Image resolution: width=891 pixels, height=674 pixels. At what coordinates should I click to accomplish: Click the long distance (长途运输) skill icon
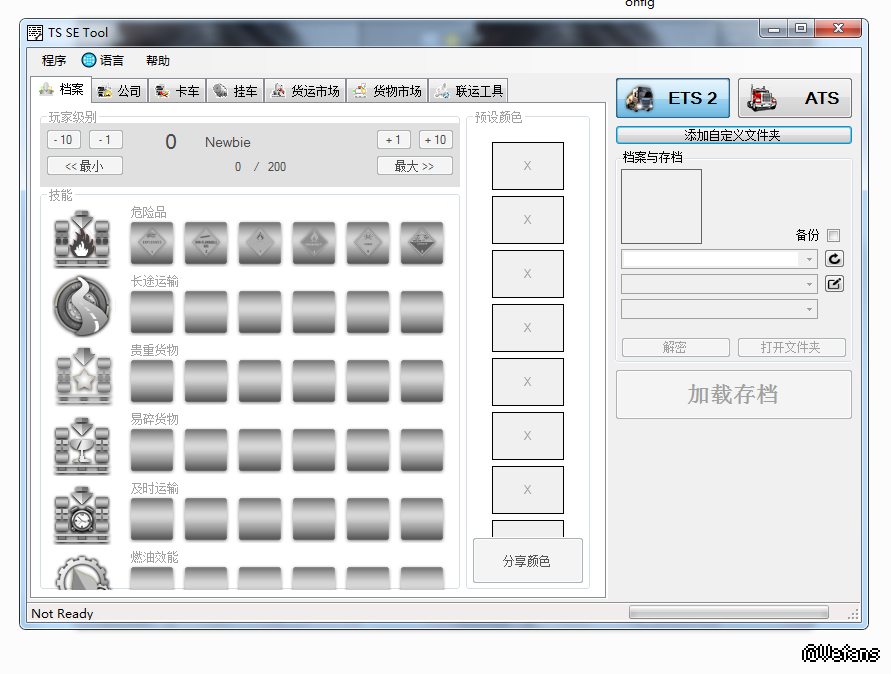click(x=82, y=306)
